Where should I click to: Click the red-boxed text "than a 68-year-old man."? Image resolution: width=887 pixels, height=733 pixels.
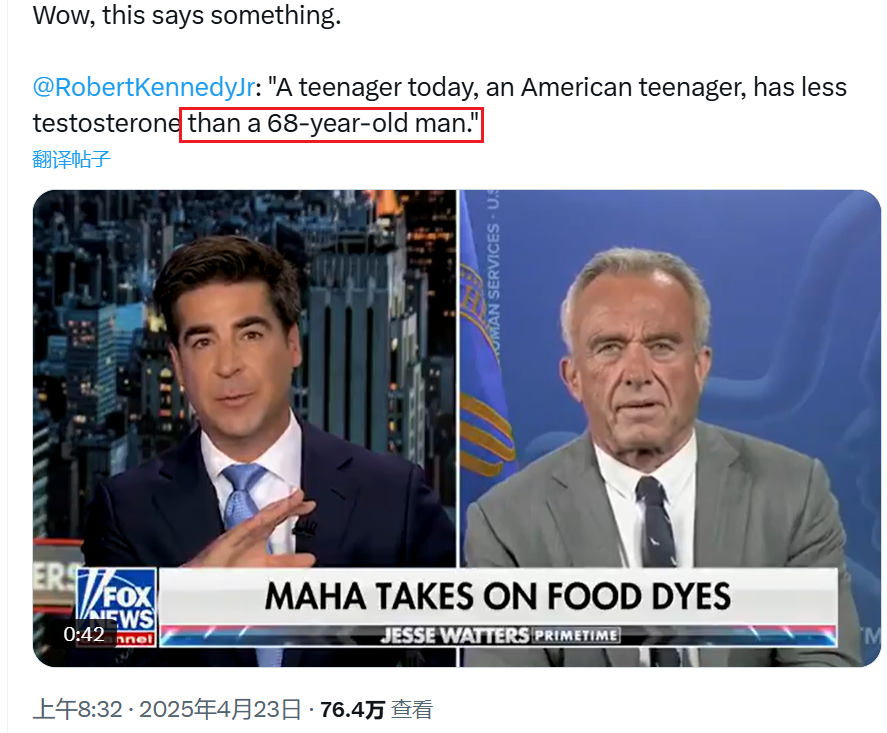pos(331,124)
